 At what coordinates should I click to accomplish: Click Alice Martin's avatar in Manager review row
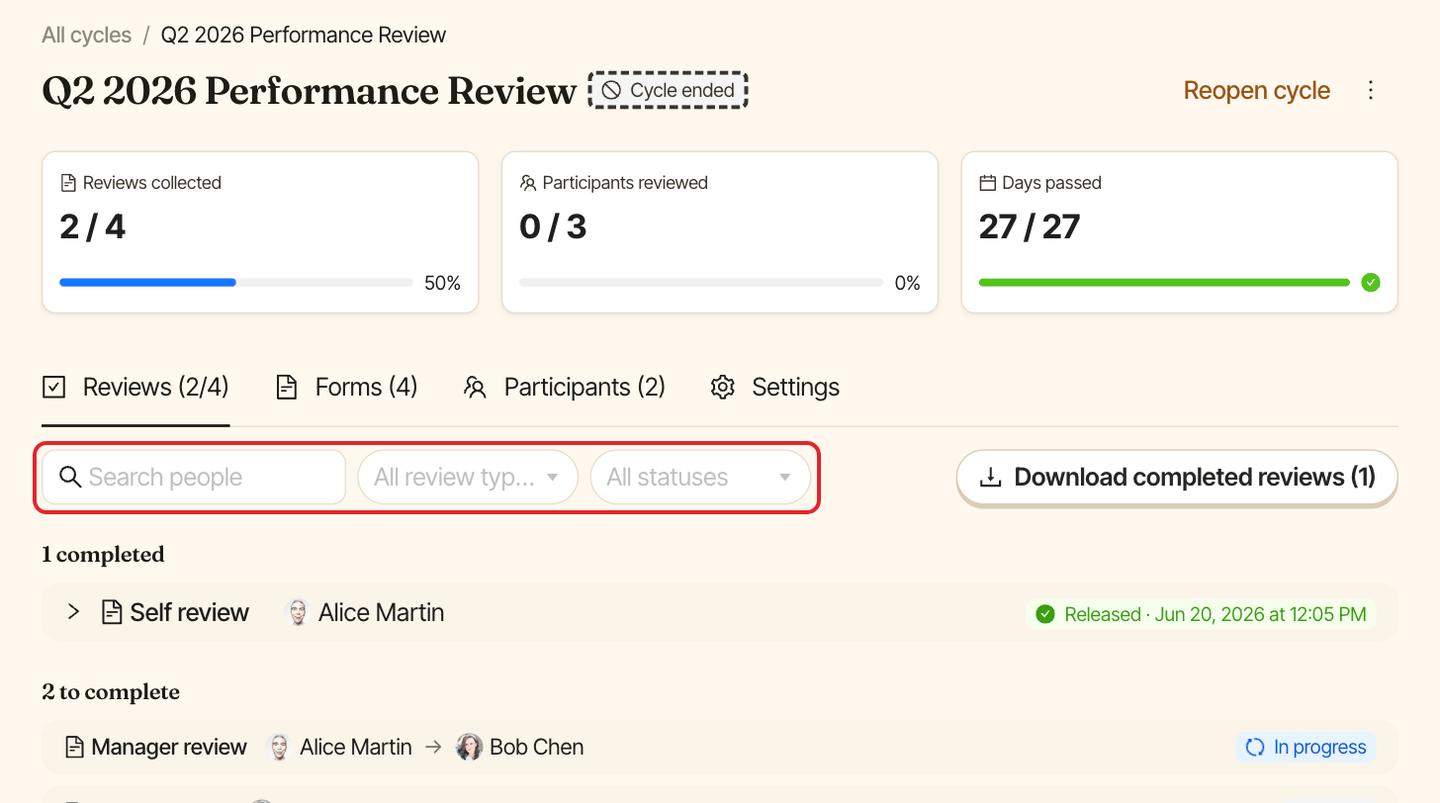pos(279,747)
